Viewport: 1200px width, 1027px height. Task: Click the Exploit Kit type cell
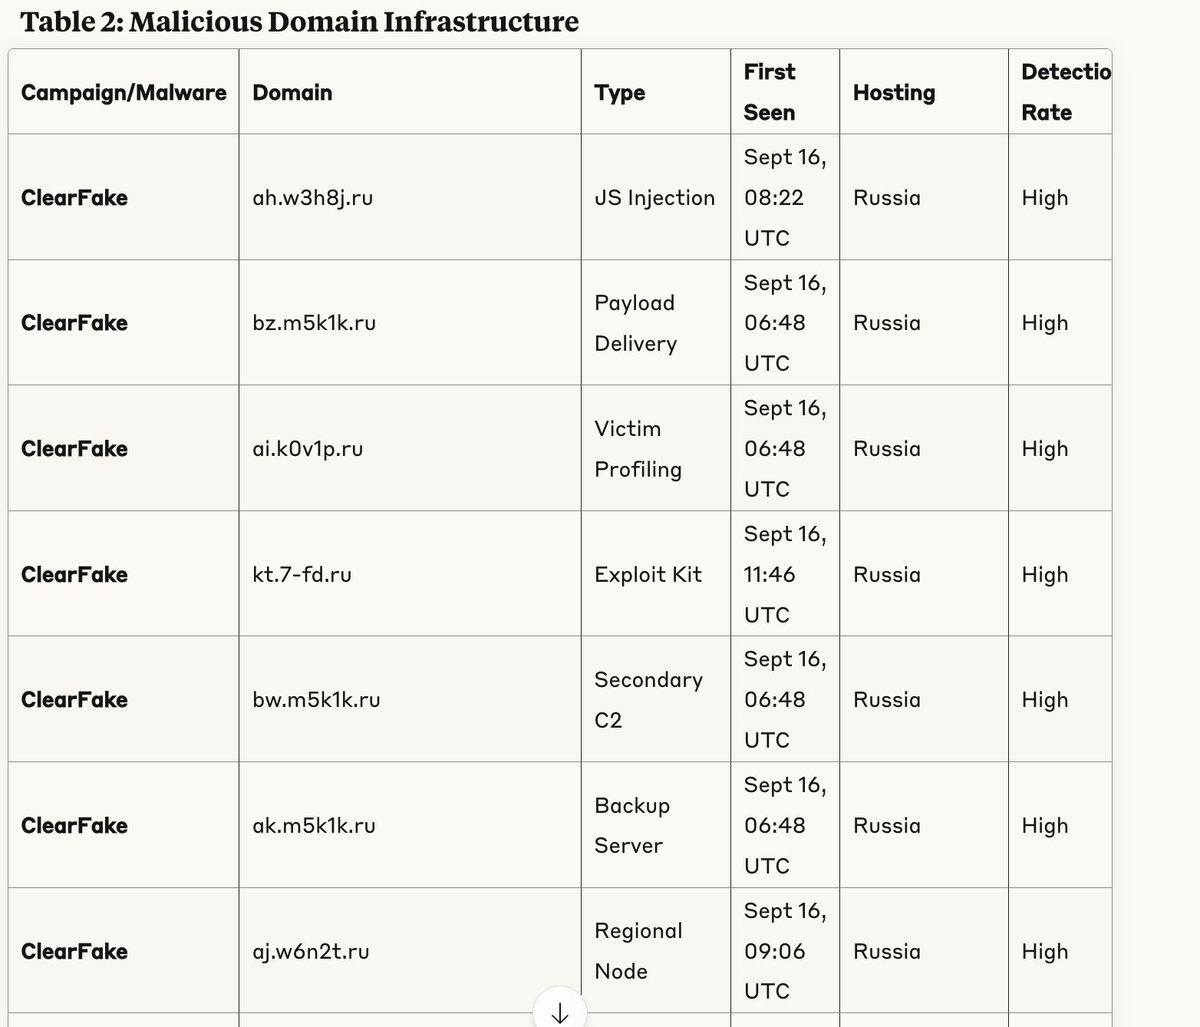(648, 575)
